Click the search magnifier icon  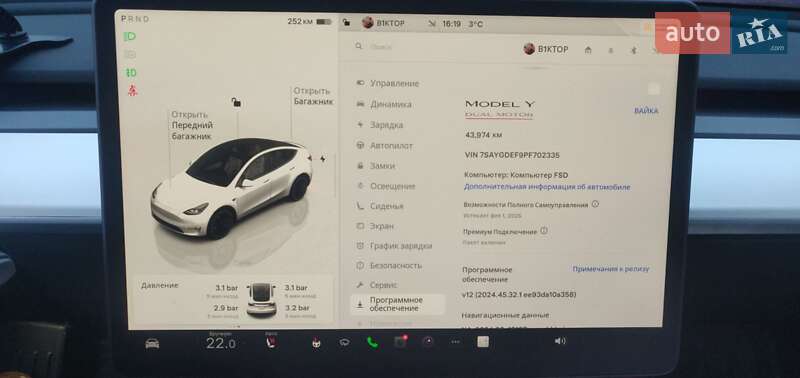pyautogui.click(x=359, y=46)
